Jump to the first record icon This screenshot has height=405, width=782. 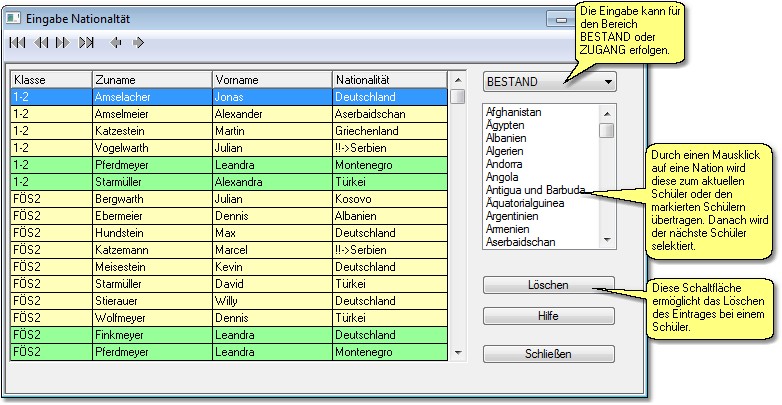pyautogui.click(x=16, y=43)
